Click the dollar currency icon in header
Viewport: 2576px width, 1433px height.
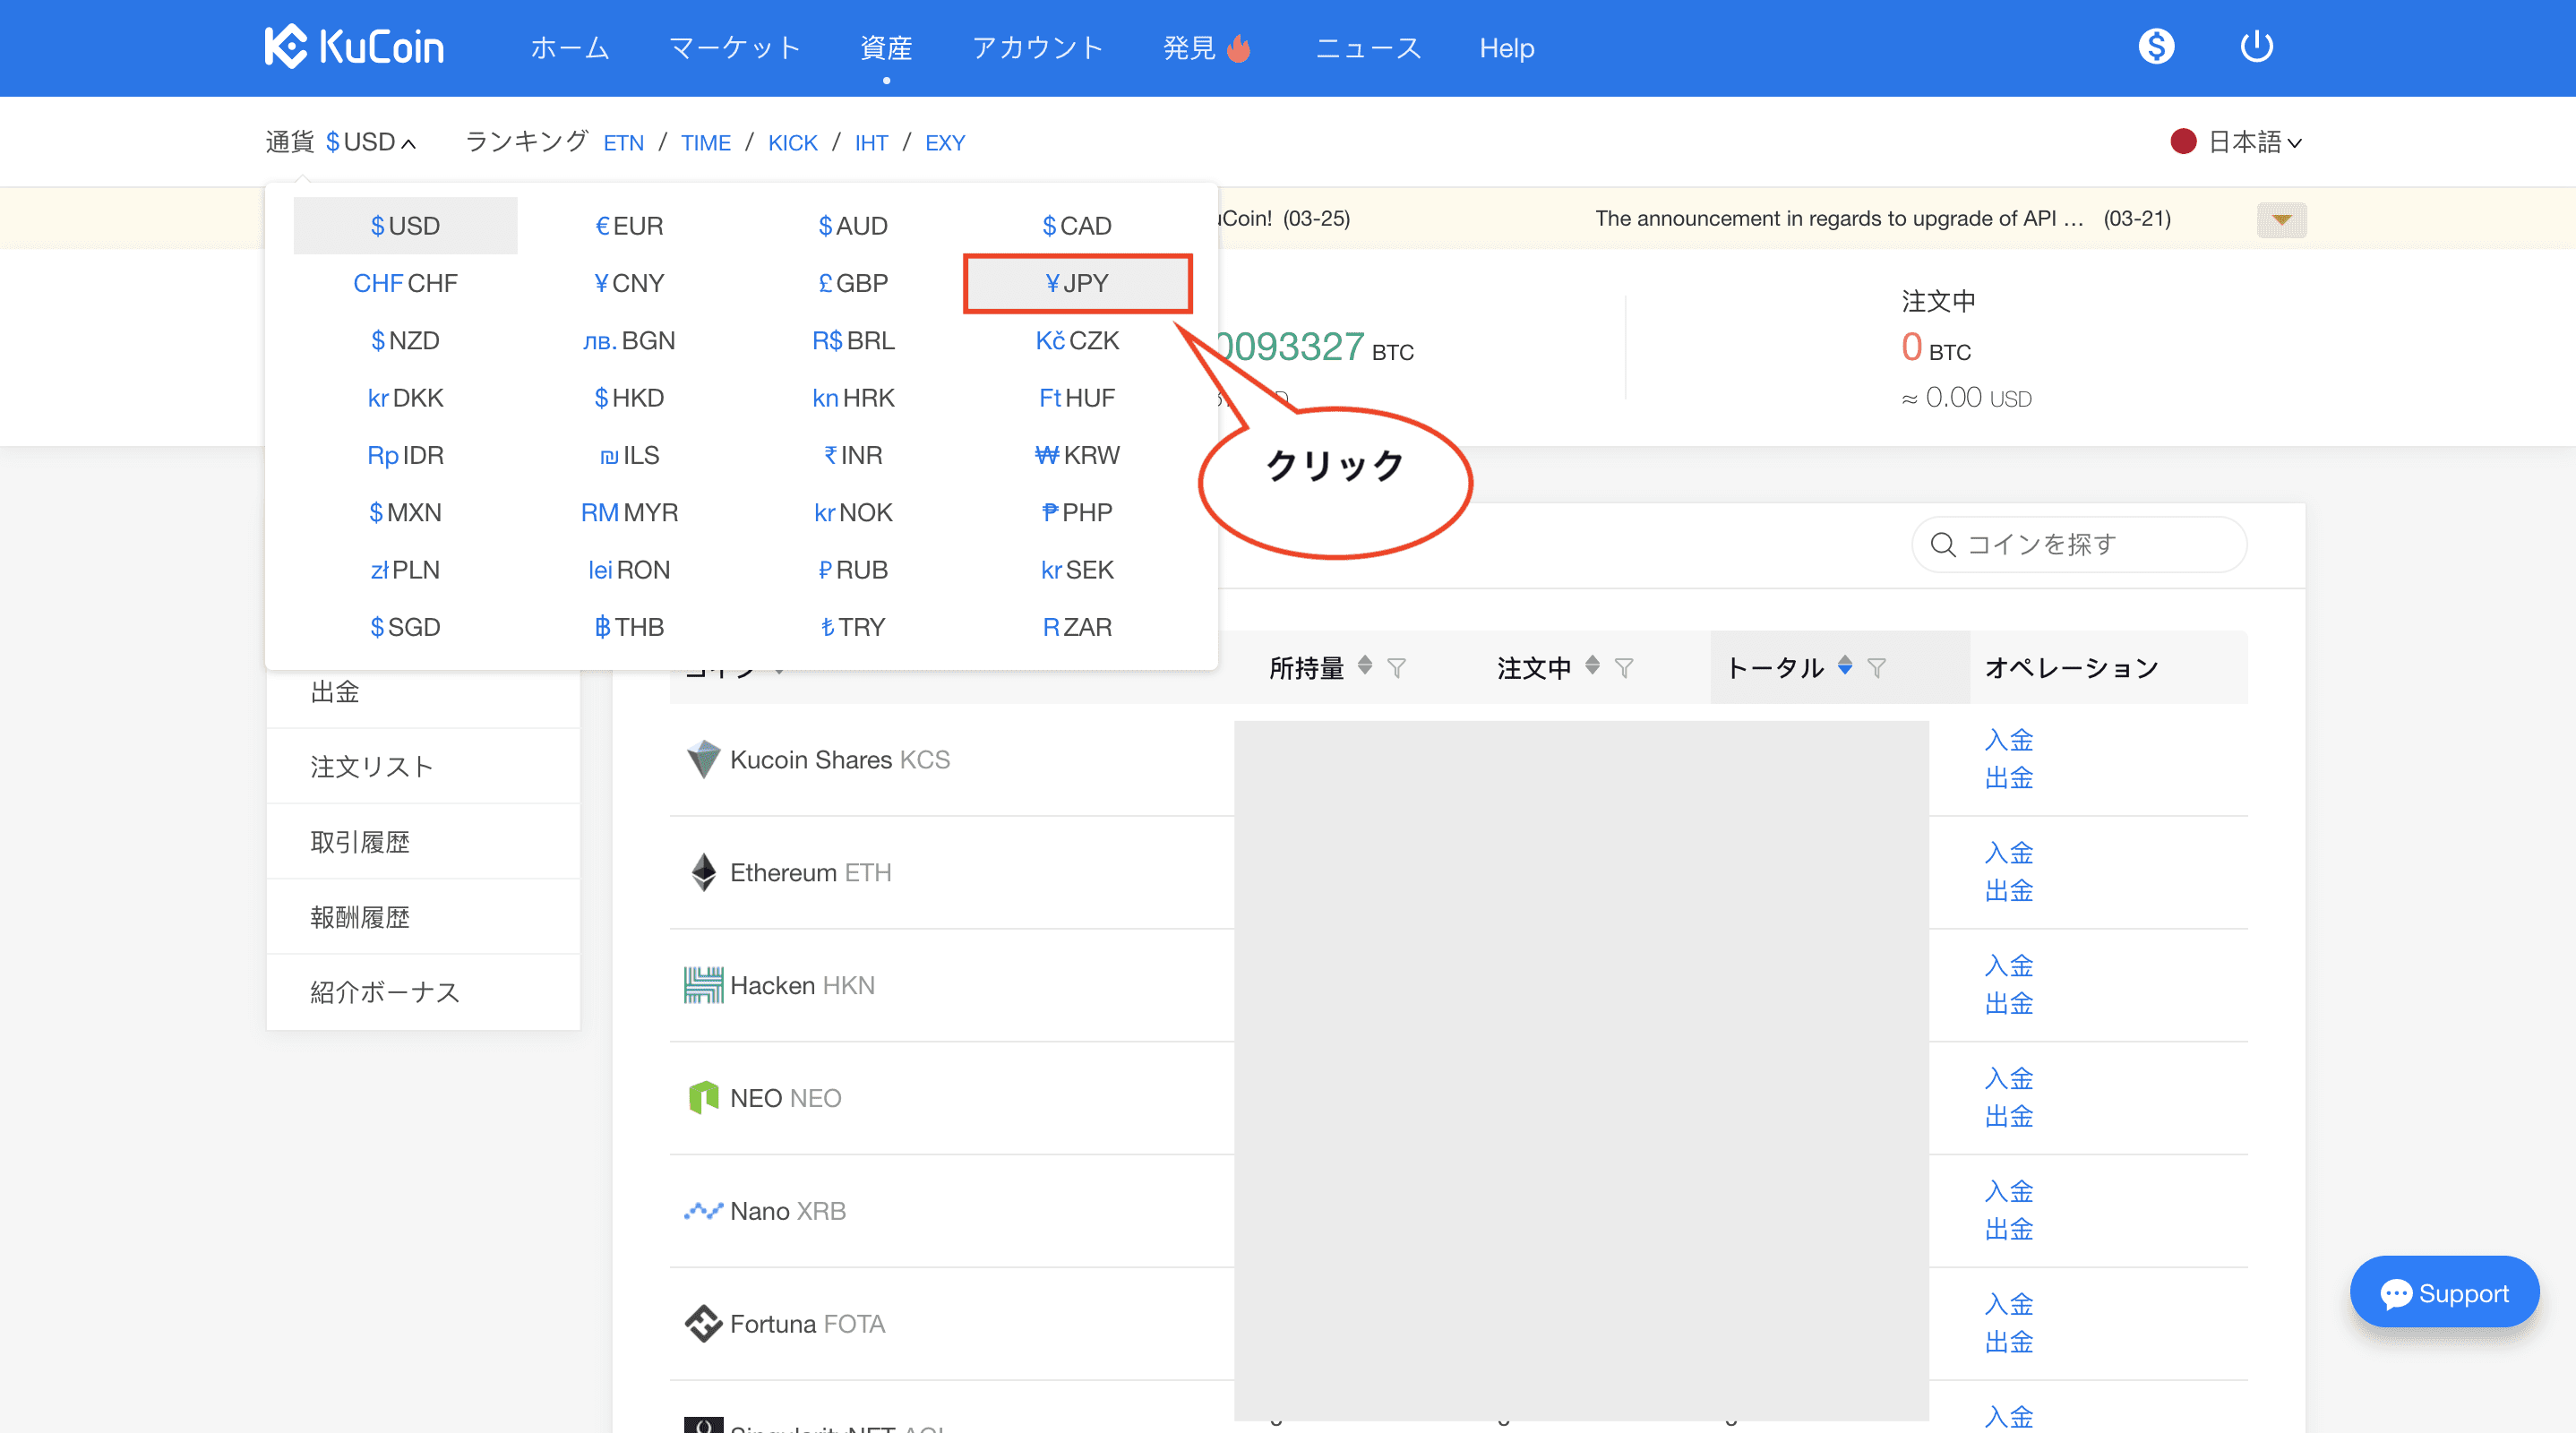[2155, 47]
